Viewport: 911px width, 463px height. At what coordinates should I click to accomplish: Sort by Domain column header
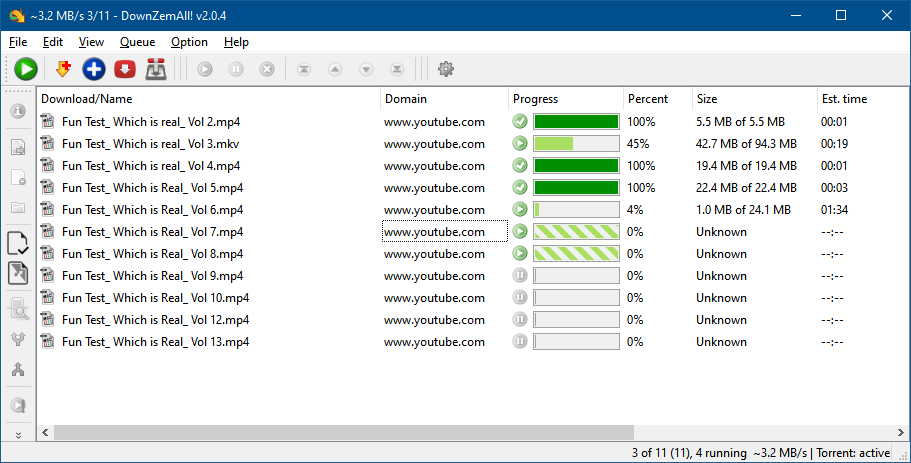tap(444, 99)
